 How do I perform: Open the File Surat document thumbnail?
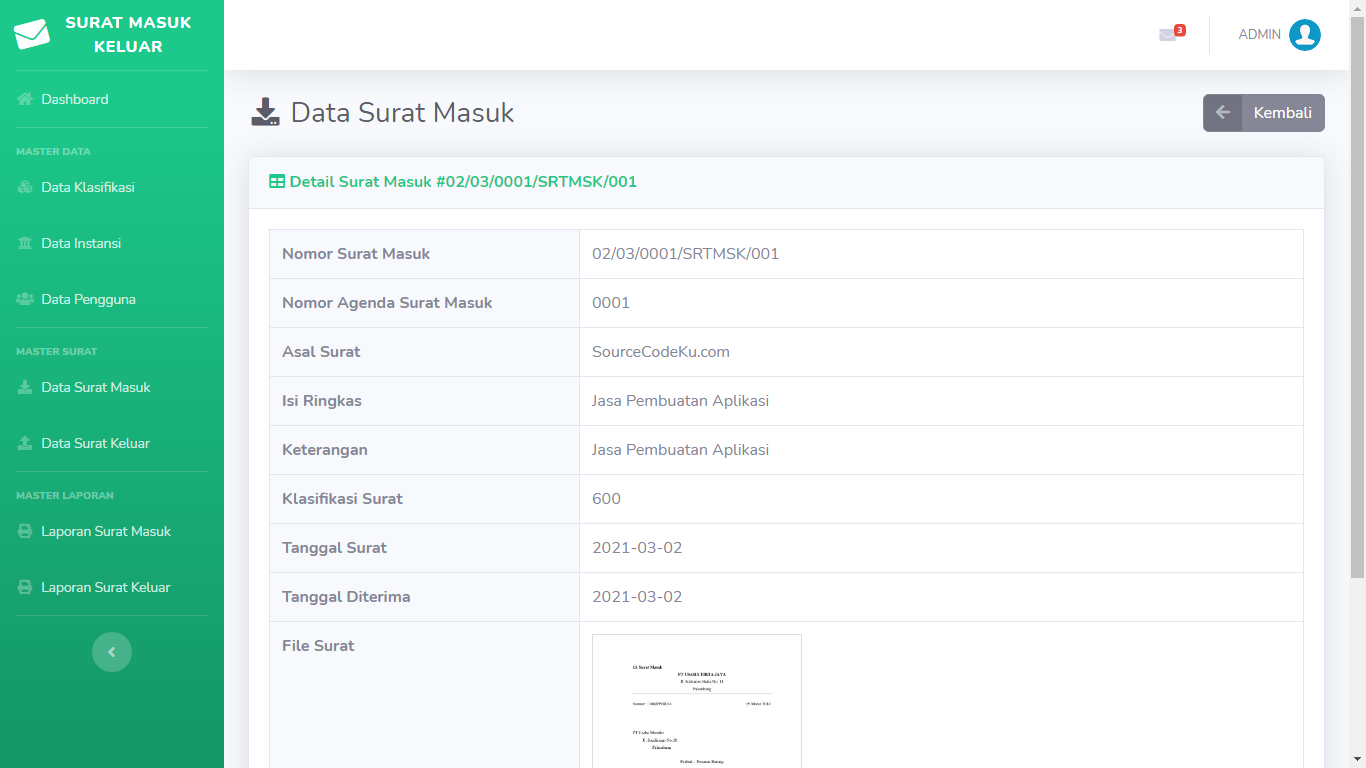pos(697,701)
